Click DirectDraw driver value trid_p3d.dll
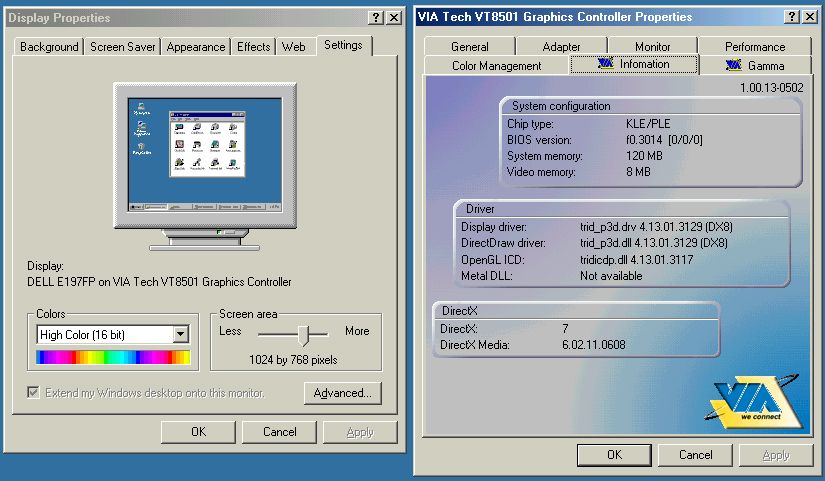 click(654, 243)
